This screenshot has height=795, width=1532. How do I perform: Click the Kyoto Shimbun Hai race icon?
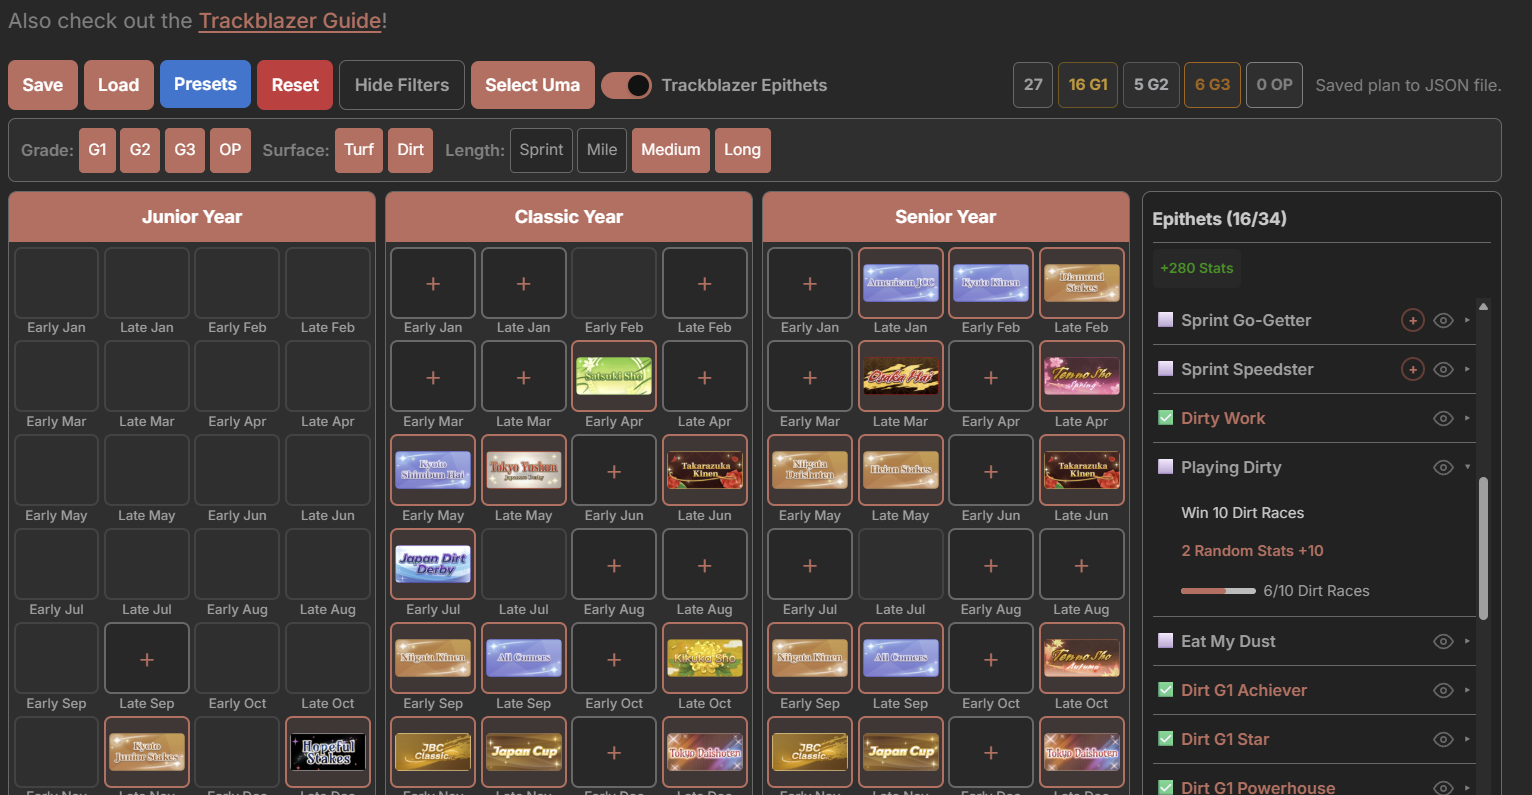(x=433, y=470)
